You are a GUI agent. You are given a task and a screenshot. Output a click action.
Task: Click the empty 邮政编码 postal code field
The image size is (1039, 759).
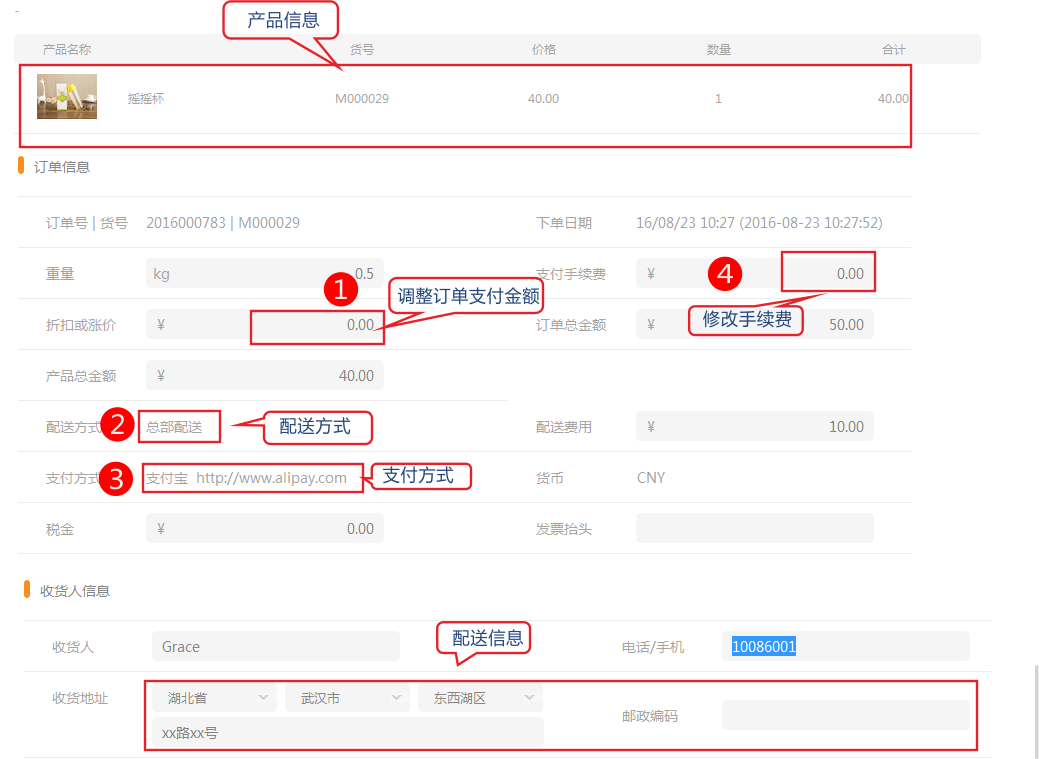click(x=845, y=716)
